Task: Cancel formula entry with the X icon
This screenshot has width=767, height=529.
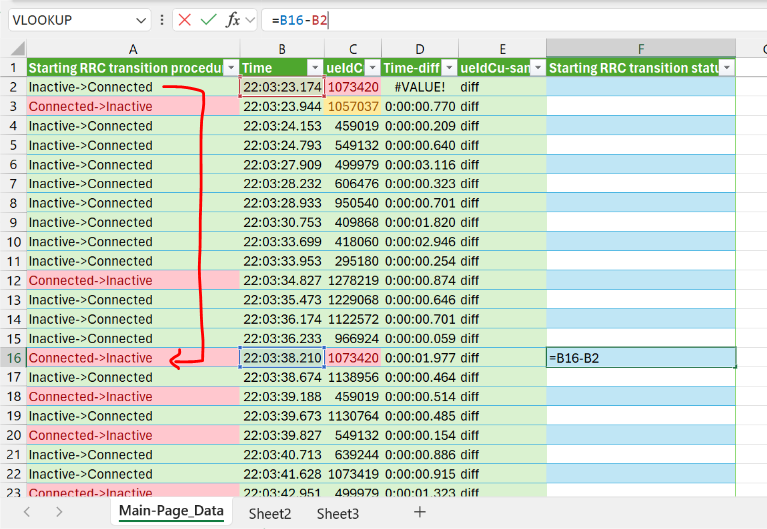Action: click(x=184, y=20)
